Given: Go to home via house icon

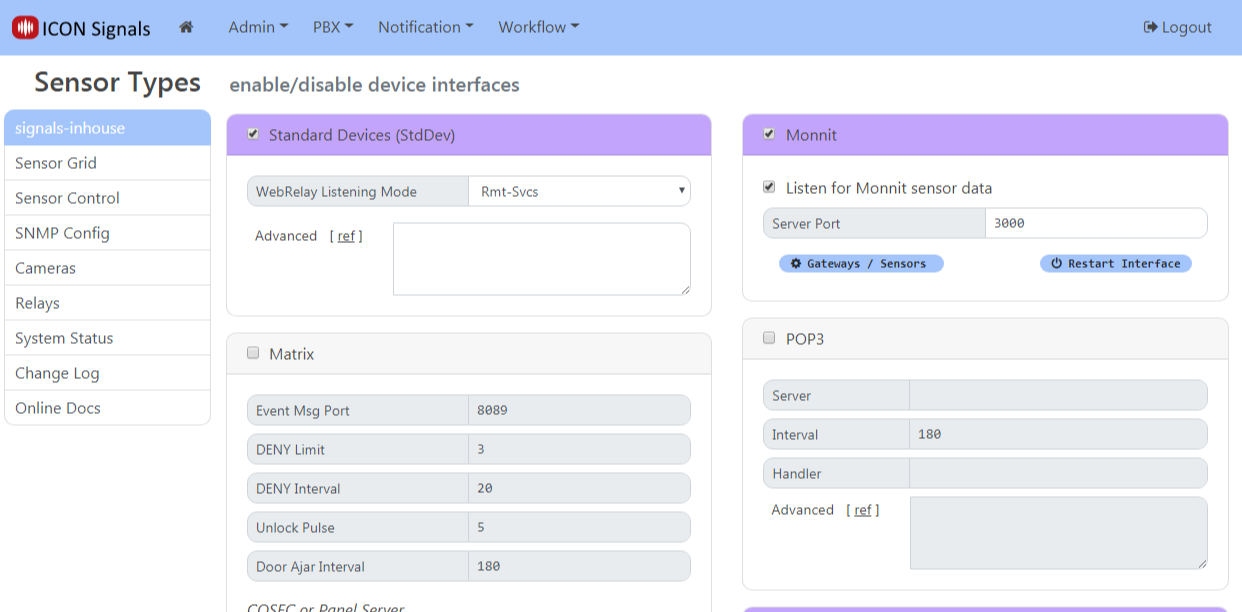Looking at the screenshot, I should (186, 27).
